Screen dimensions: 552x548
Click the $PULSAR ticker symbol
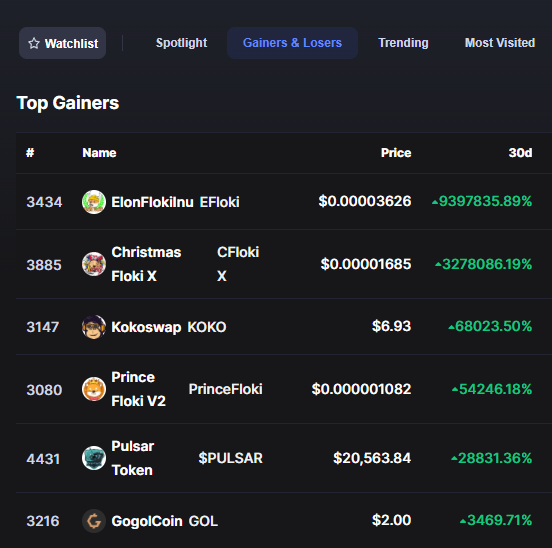230,458
